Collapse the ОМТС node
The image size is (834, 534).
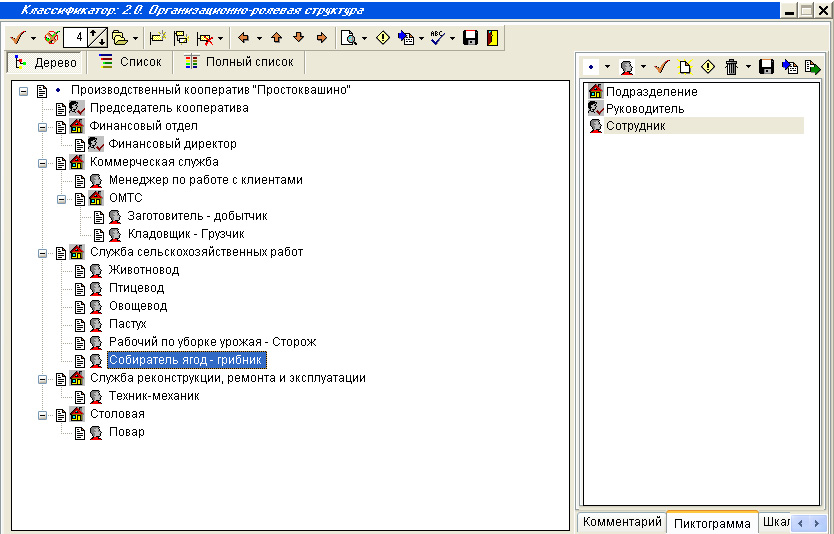[62, 199]
